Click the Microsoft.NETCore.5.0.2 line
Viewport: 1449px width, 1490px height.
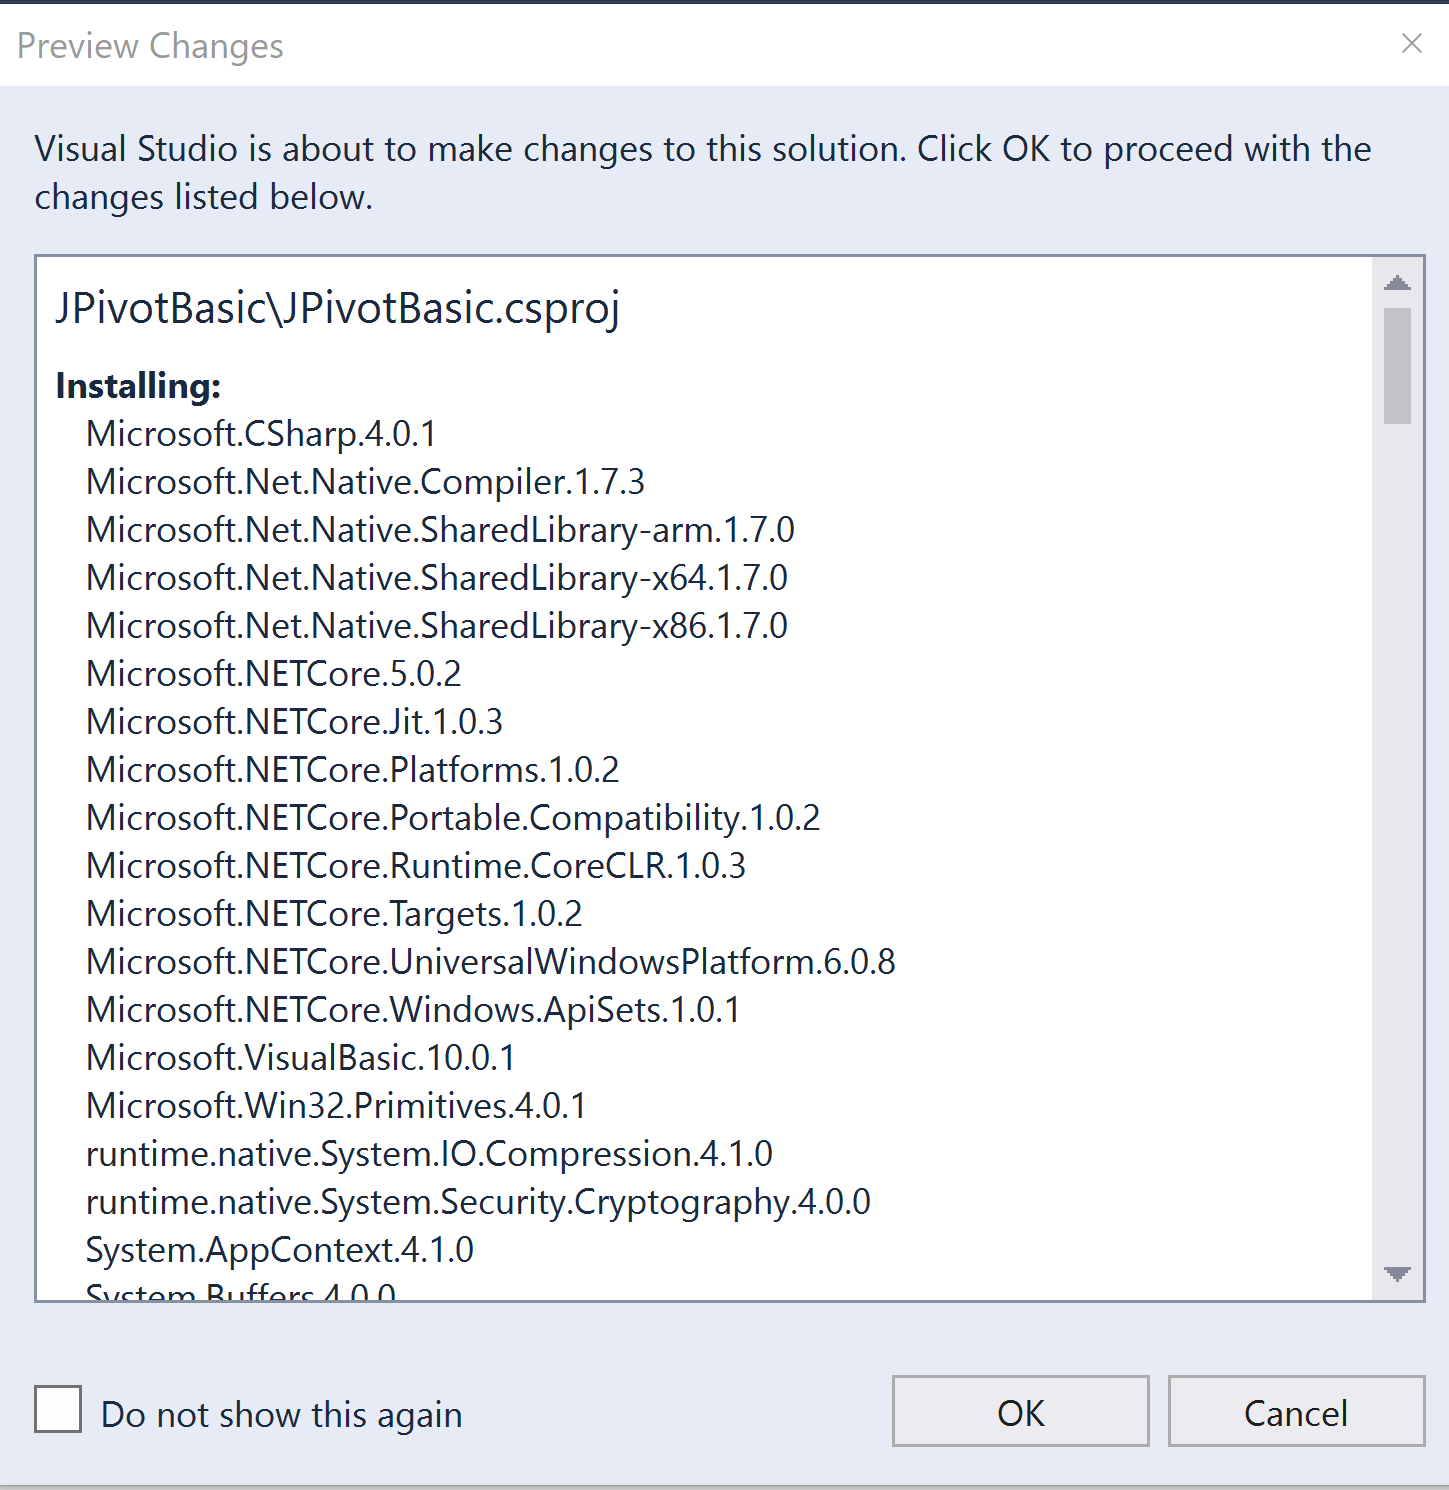[x=274, y=673]
